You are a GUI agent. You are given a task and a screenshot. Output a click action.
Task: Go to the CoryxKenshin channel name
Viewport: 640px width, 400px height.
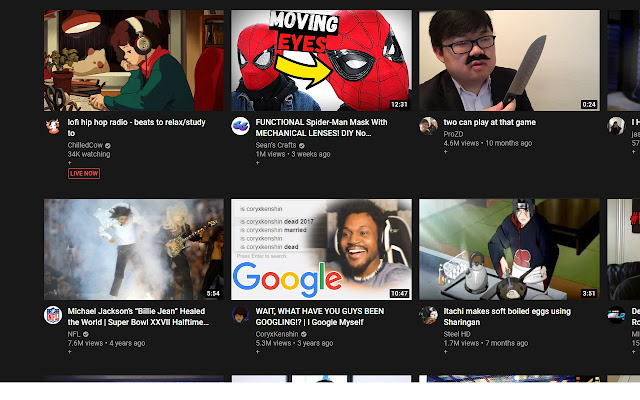click(277, 334)
